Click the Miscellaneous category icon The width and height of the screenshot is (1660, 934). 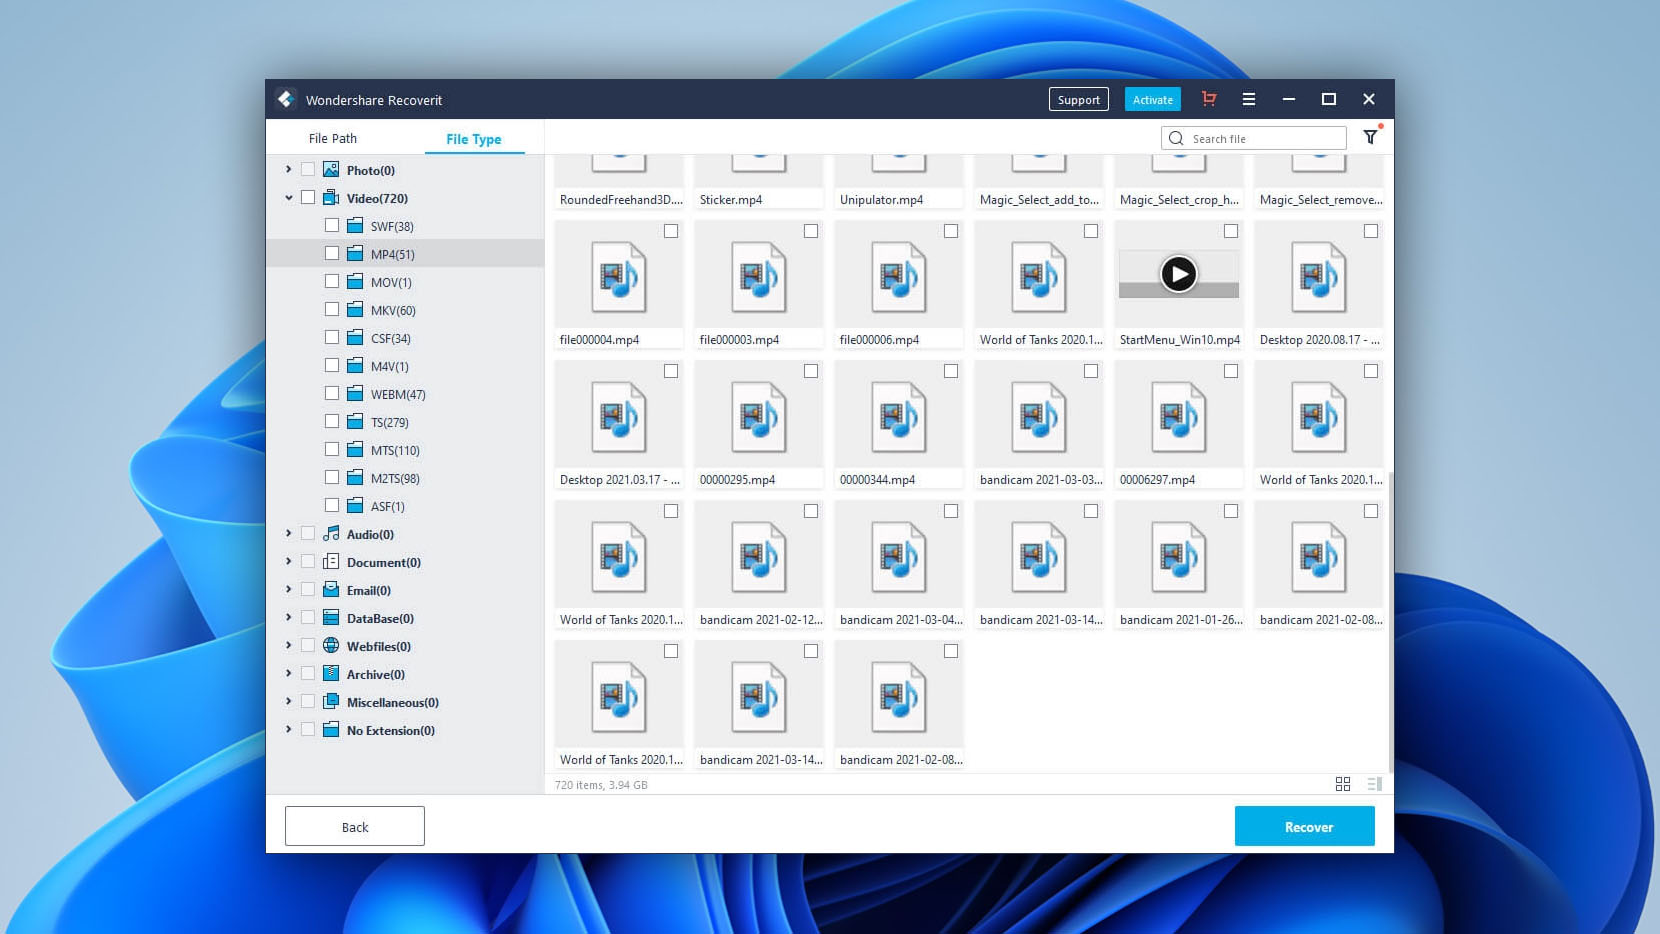(331, 702)
